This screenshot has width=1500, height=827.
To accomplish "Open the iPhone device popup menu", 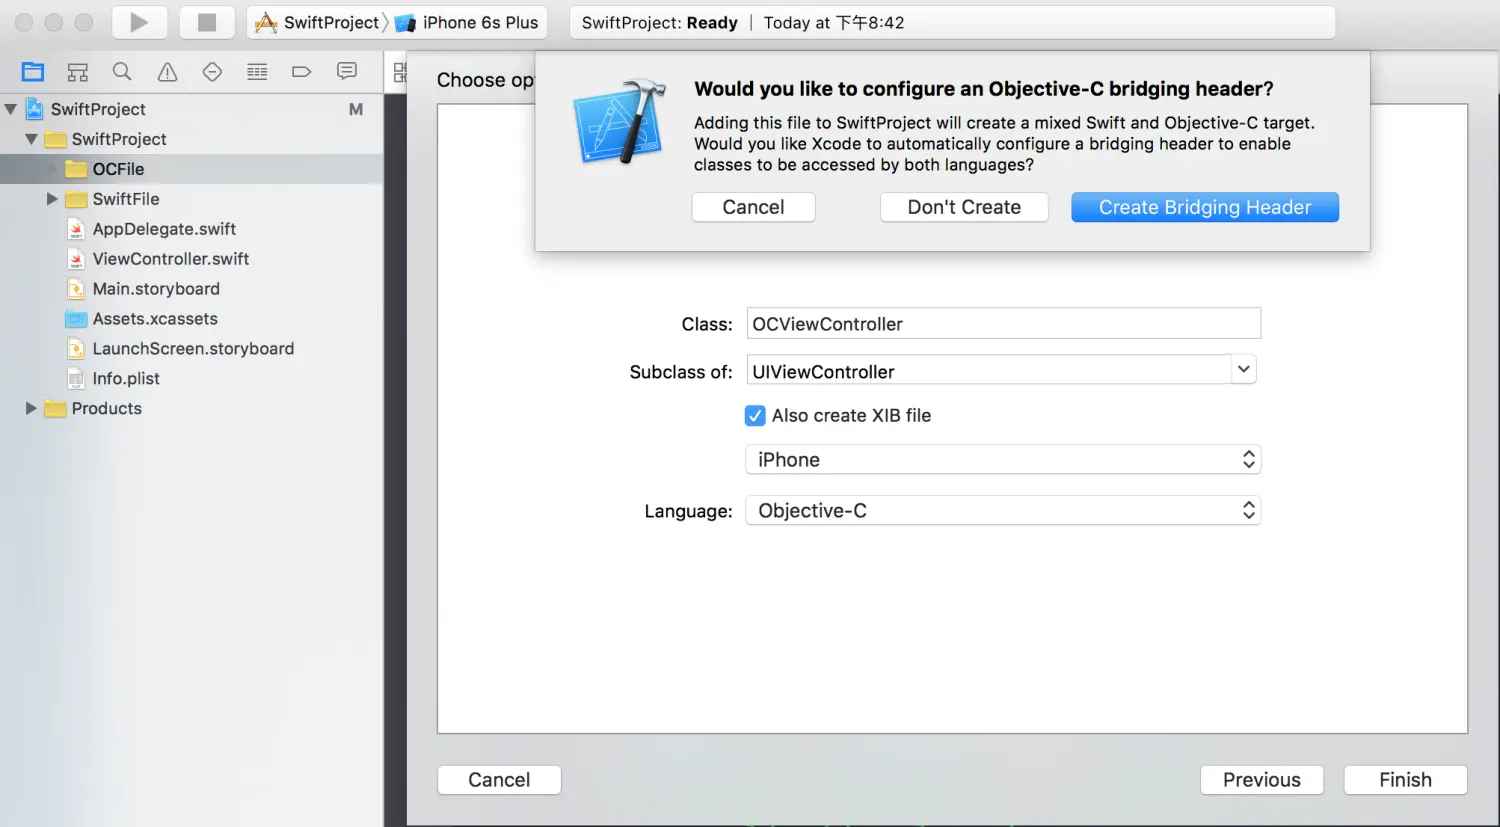I will [1003, 460].
